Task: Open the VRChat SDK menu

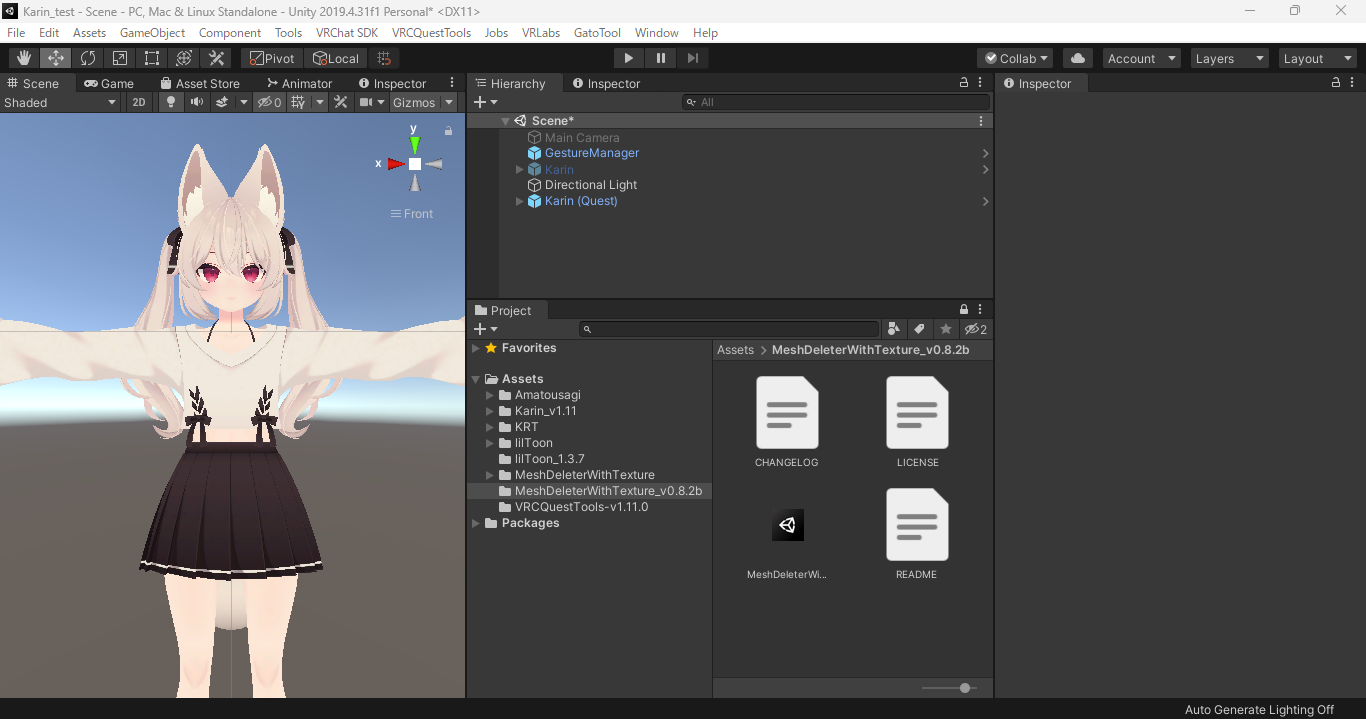Action: pos(347,33)
